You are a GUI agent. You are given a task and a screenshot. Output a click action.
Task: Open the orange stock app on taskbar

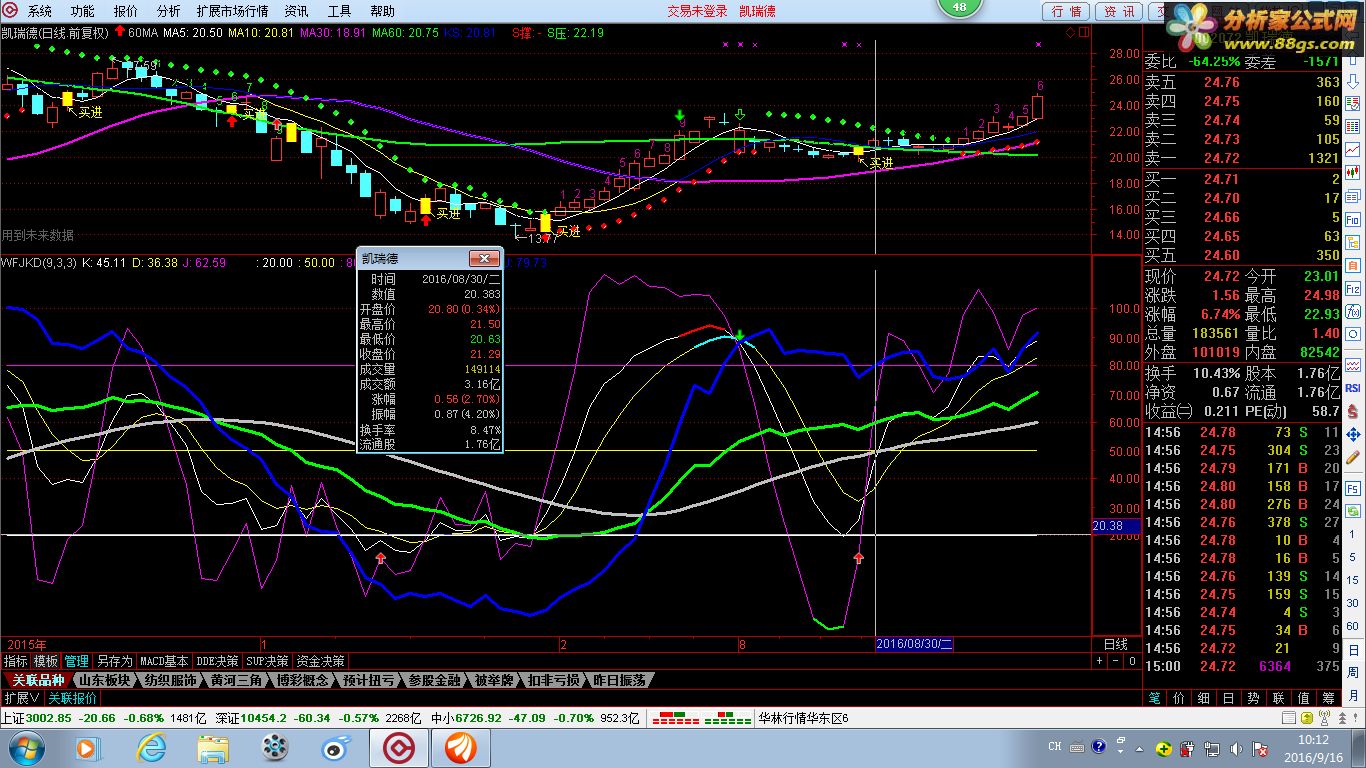pos(462,747)
